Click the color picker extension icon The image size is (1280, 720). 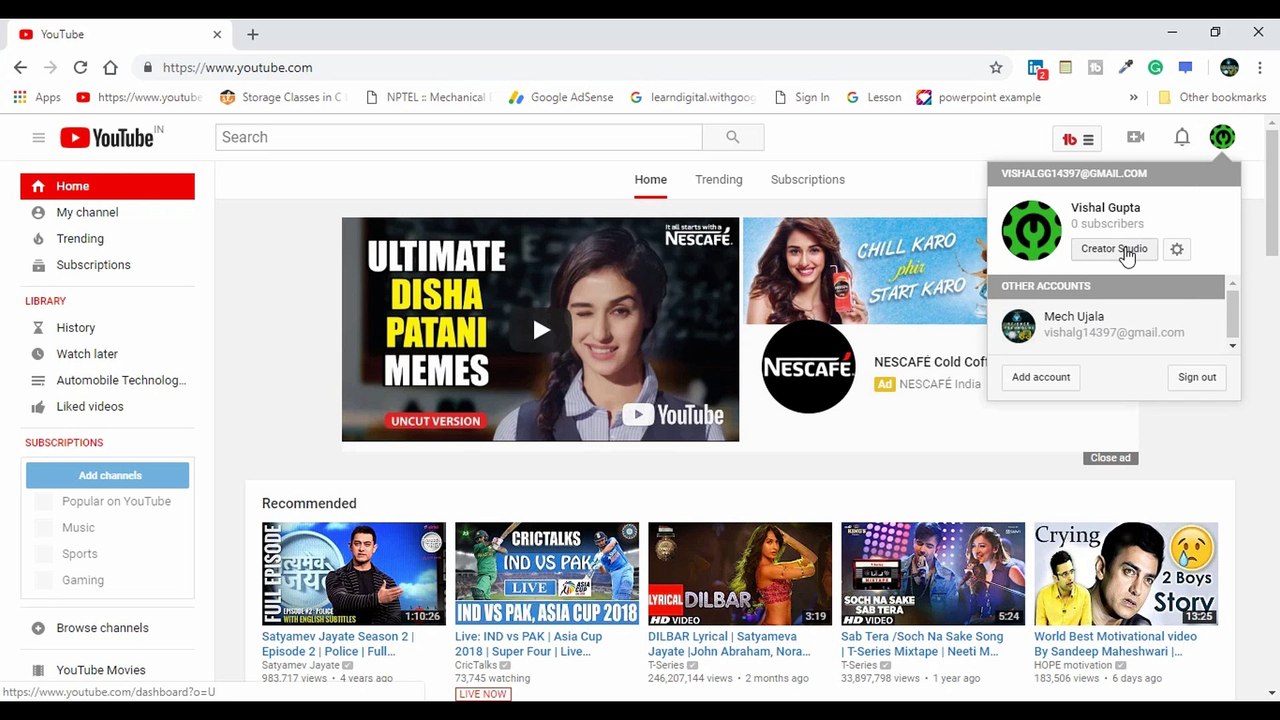(1125, 68)
